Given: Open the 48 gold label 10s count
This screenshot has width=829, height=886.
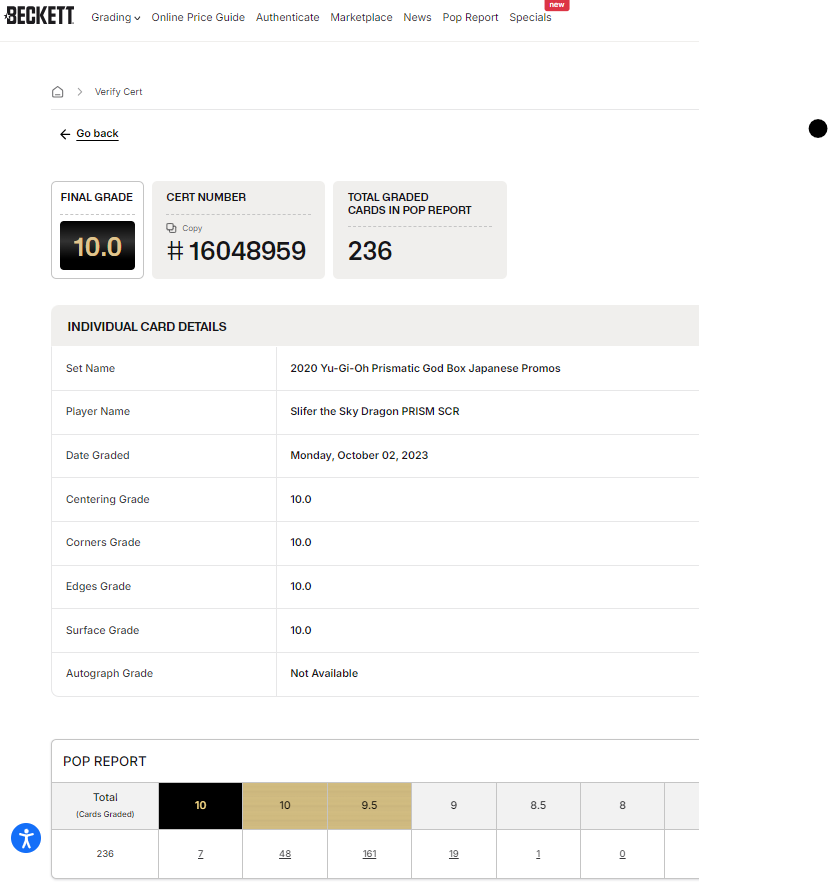Looking at the screenshot, I should coord(285,854).
